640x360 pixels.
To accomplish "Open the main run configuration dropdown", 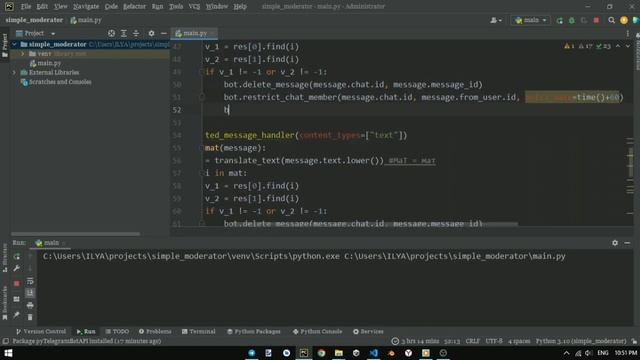I will 531,20.
